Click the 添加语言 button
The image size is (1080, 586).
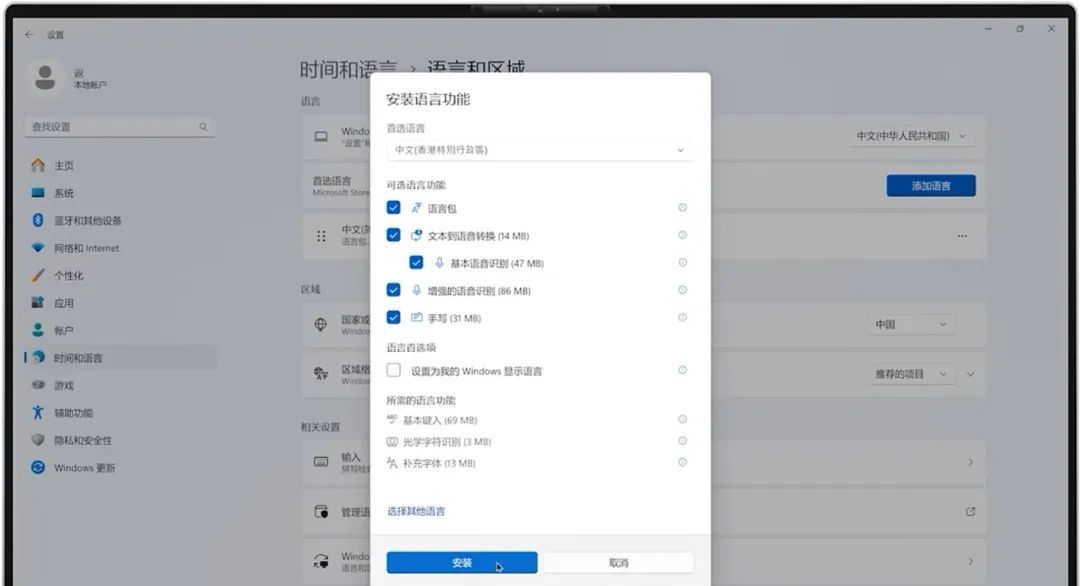931,185
